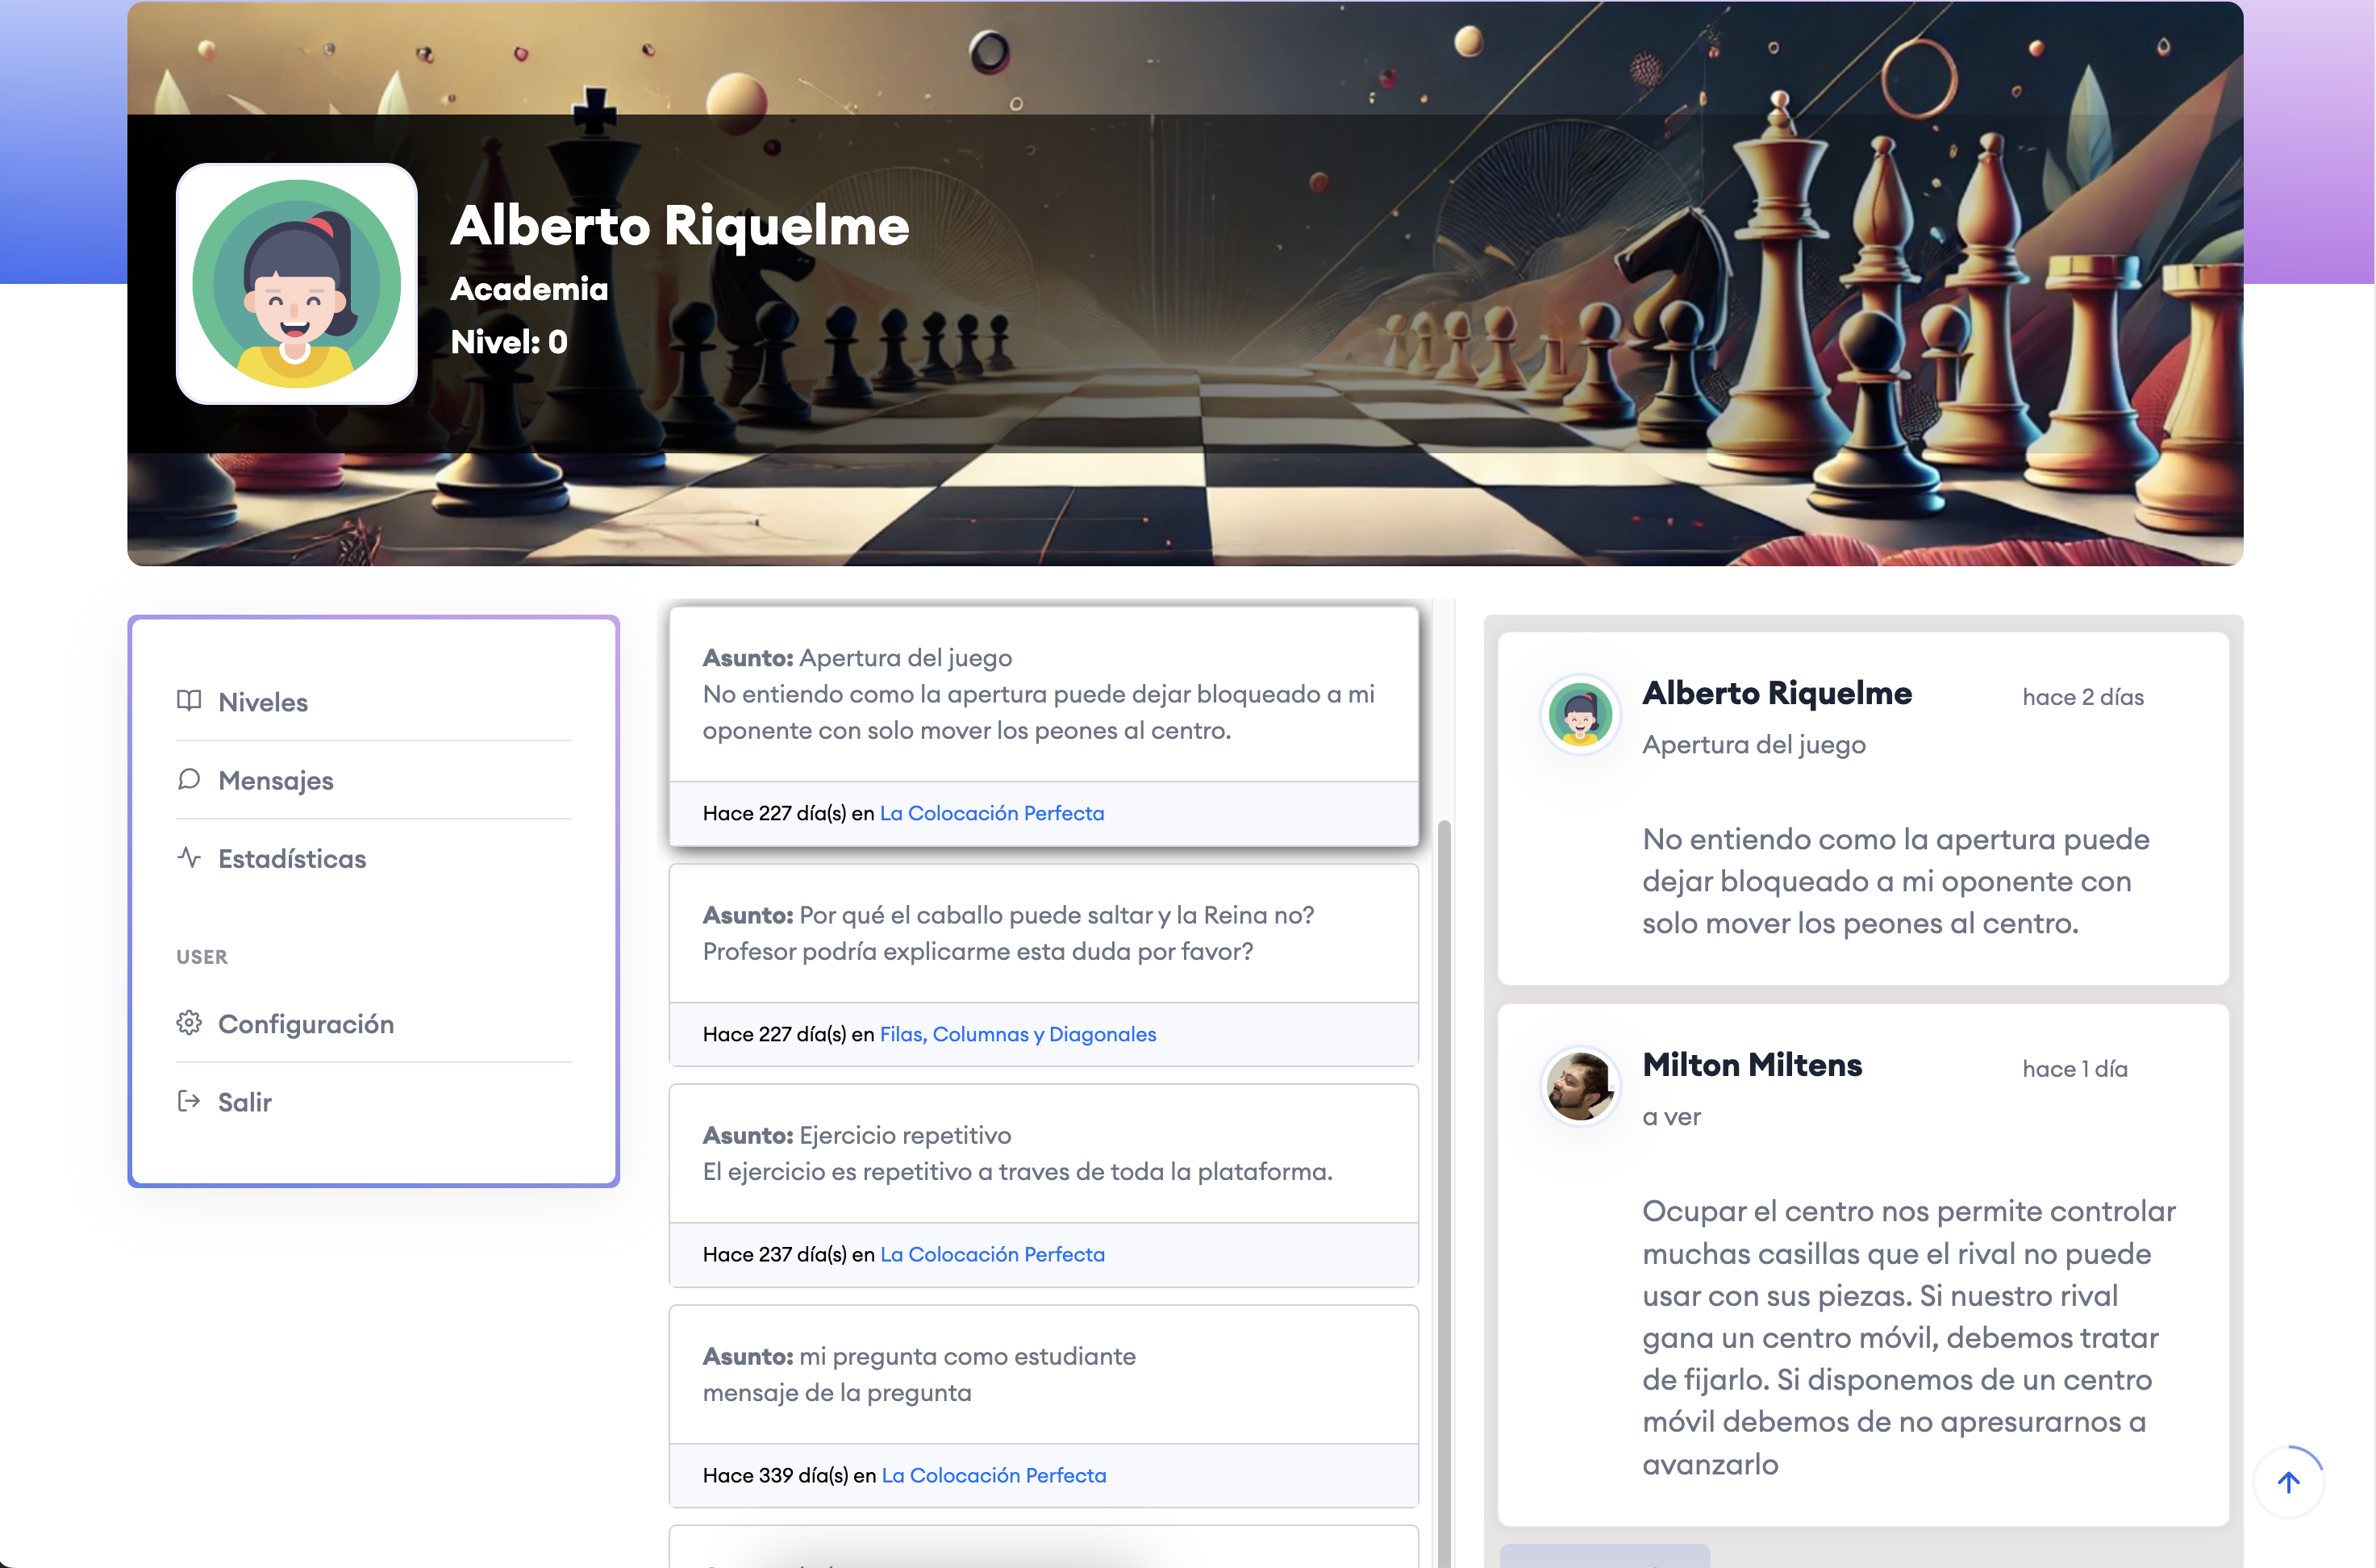Go to Estadísticas section
The width and height of the screenshot is (2376, 1568).
pos(292,859)
